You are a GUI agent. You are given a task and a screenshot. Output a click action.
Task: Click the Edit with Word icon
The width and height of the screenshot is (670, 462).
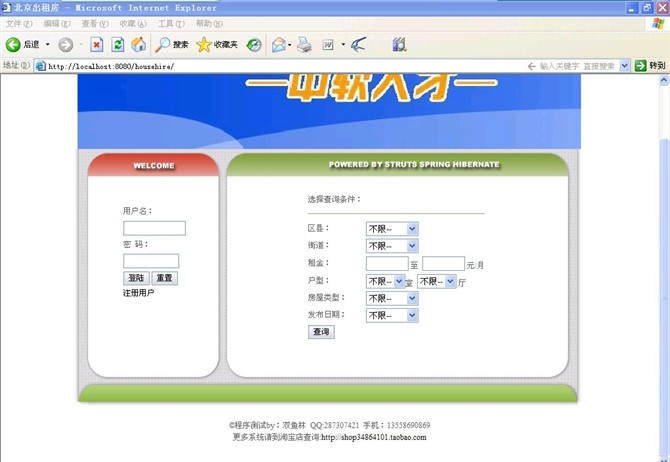point(328,44)
